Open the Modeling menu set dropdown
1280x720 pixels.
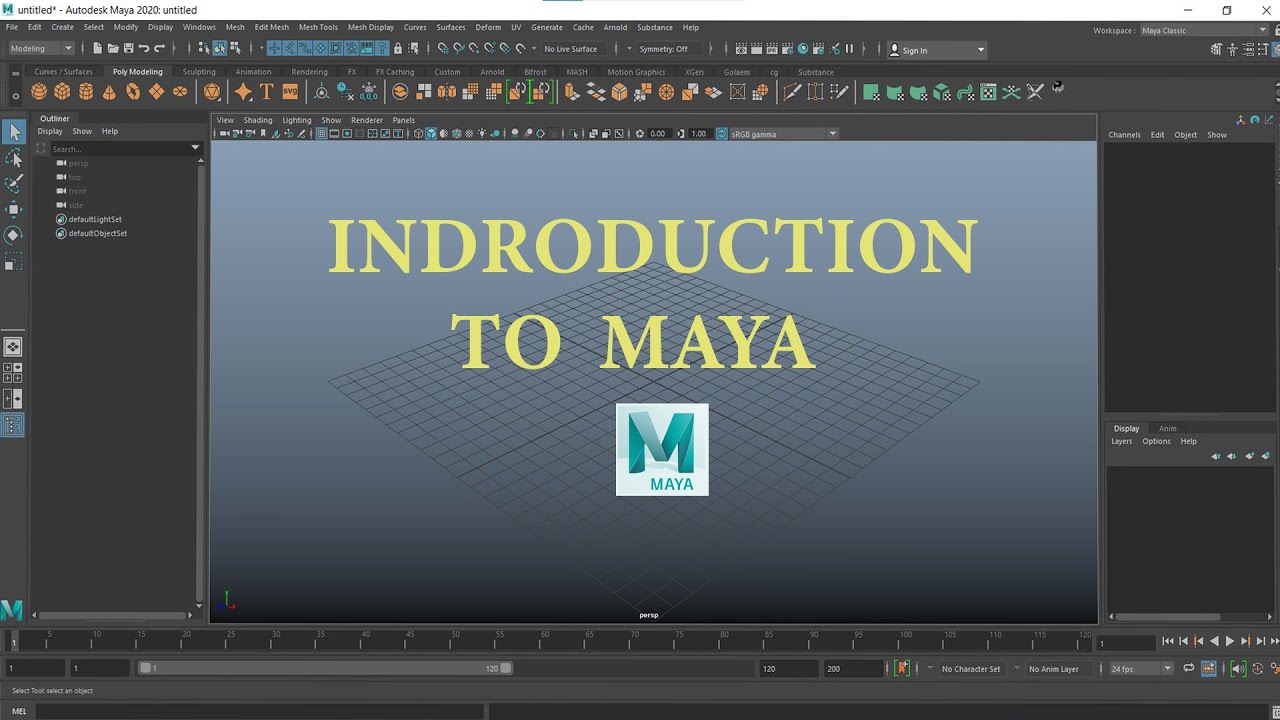[x=41, y=48]
